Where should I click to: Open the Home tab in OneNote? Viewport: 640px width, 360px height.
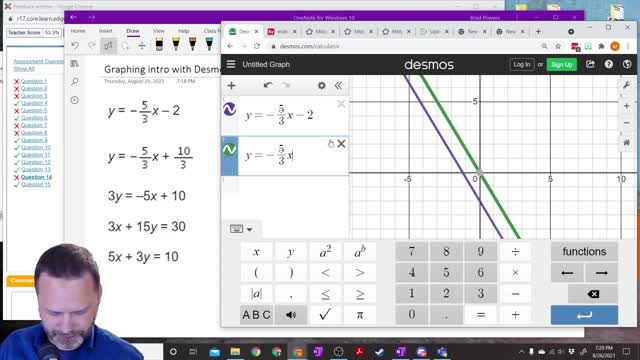(x=78, y=31)
